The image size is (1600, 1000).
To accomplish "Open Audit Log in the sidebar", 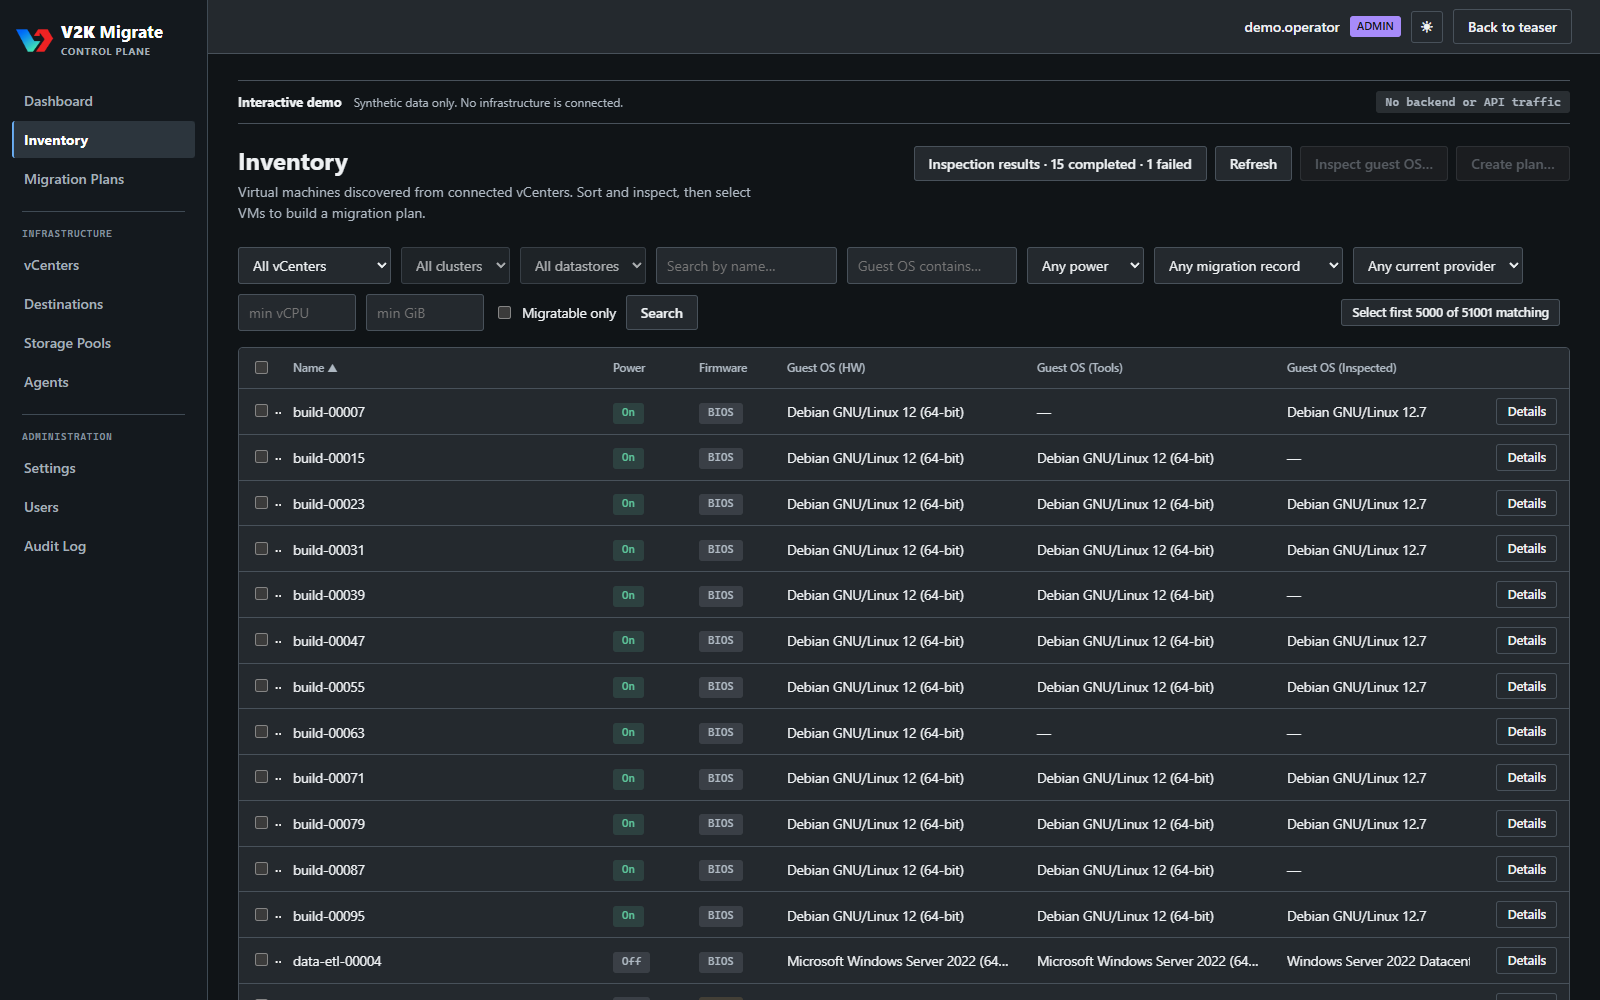I will tap(103, 546).
